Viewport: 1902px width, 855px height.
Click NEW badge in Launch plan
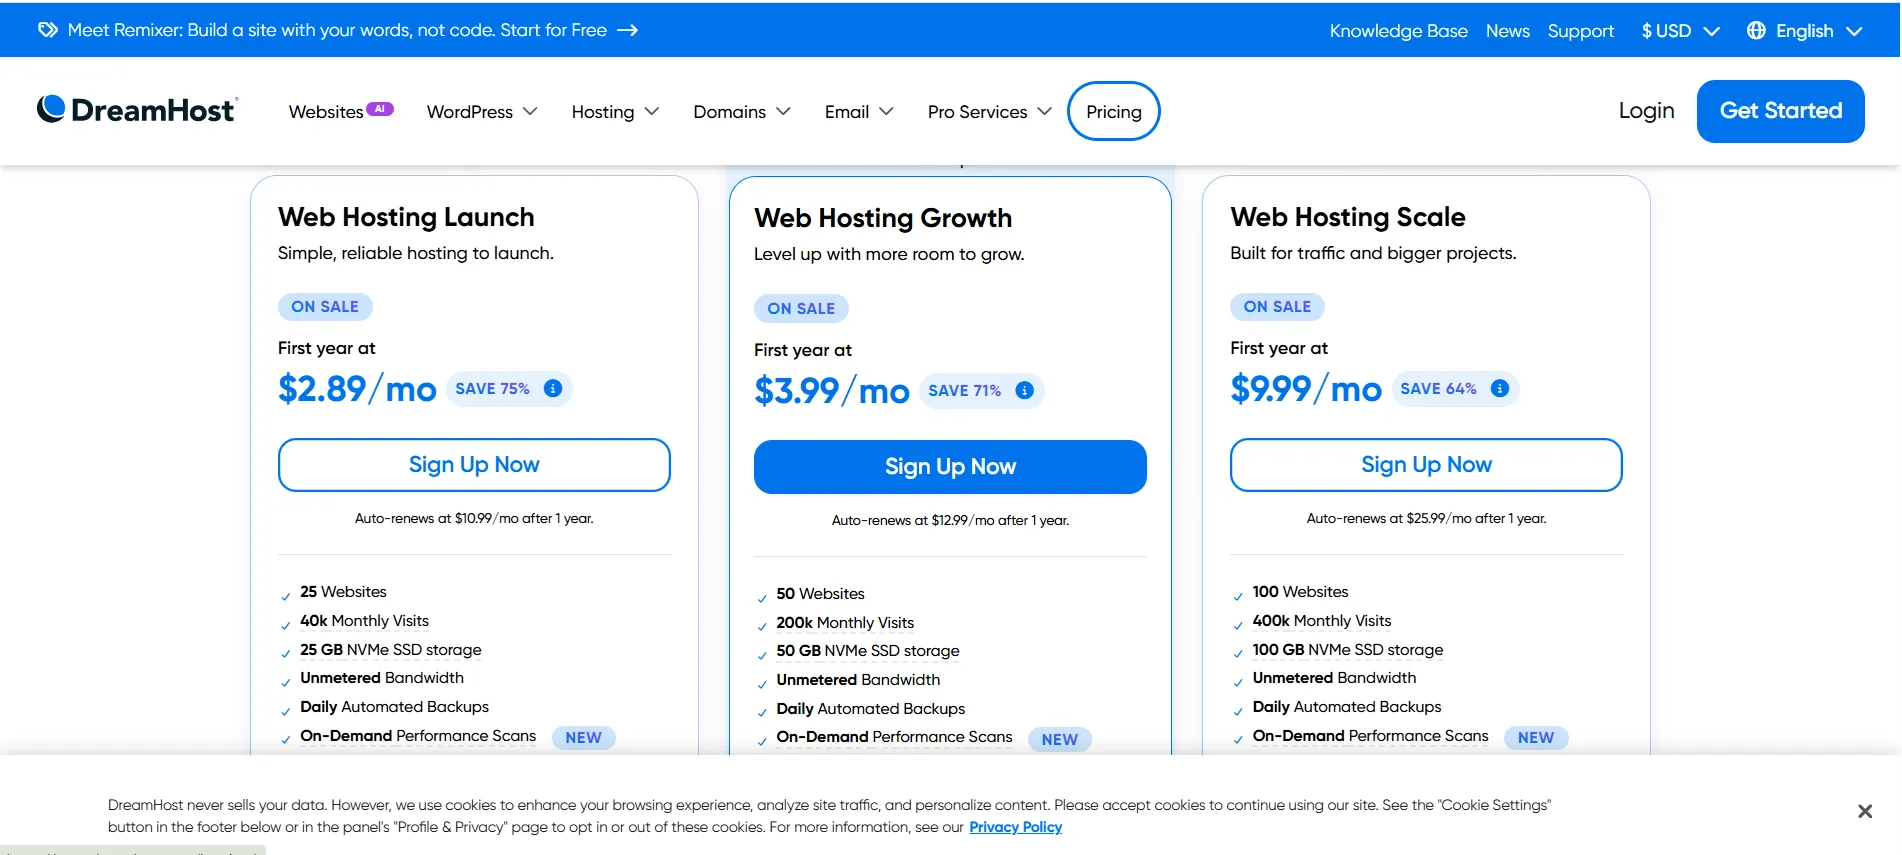point(584,738)
